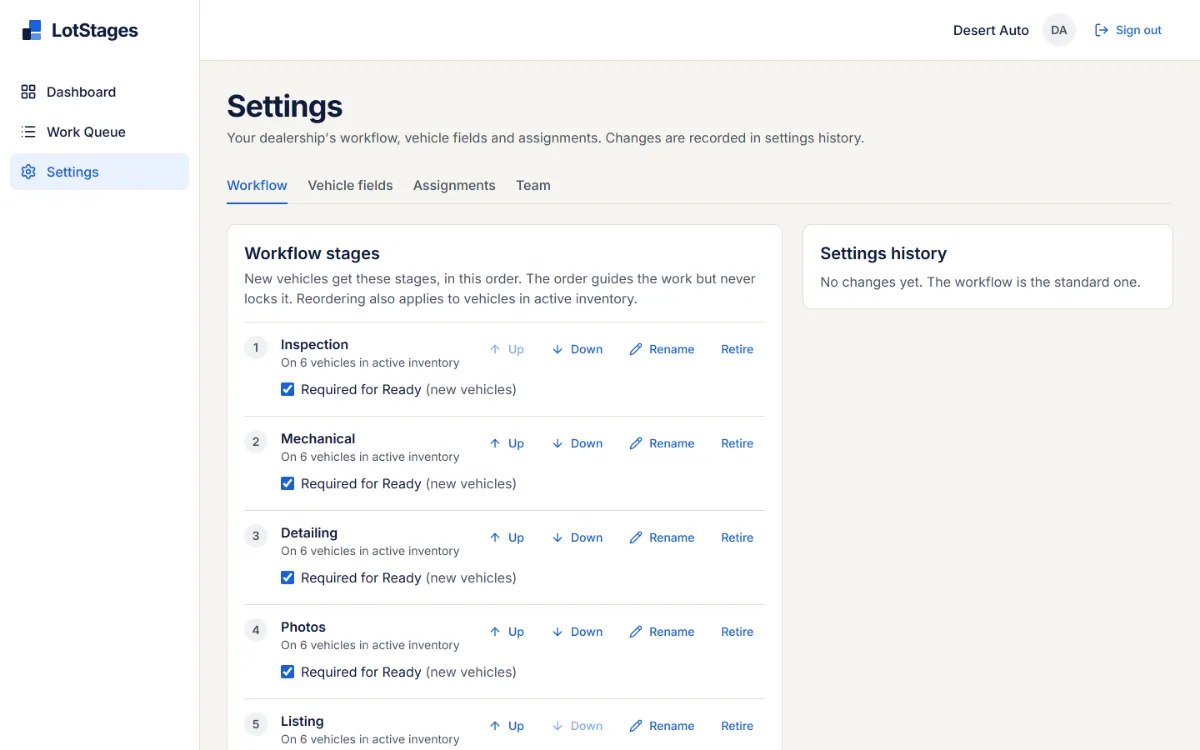The width and height of the screenshot is (1200, 750).
Task: Rename the Mechanical stage
Action: pos(662,443)
